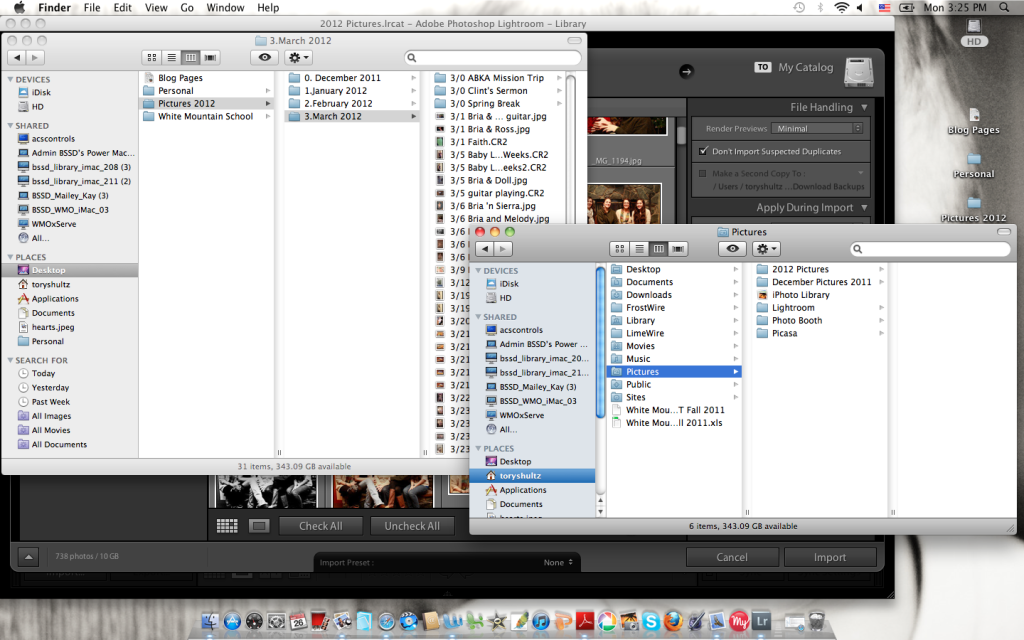Launch the App Store from the Dock
This screenshot has height=640, width=1024.
(x=232, y=621)
